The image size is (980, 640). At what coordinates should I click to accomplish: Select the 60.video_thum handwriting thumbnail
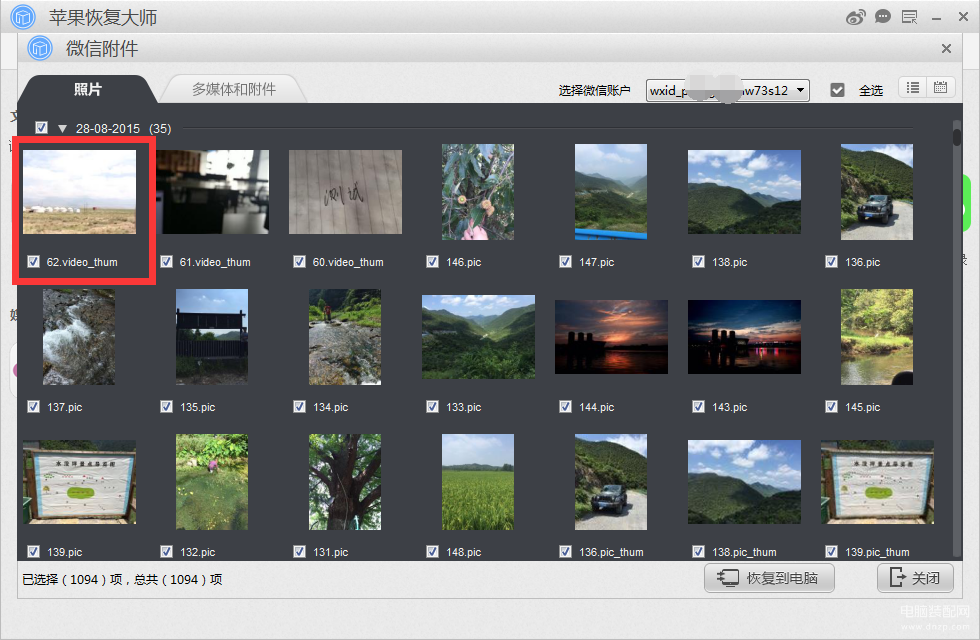point(346,192)
